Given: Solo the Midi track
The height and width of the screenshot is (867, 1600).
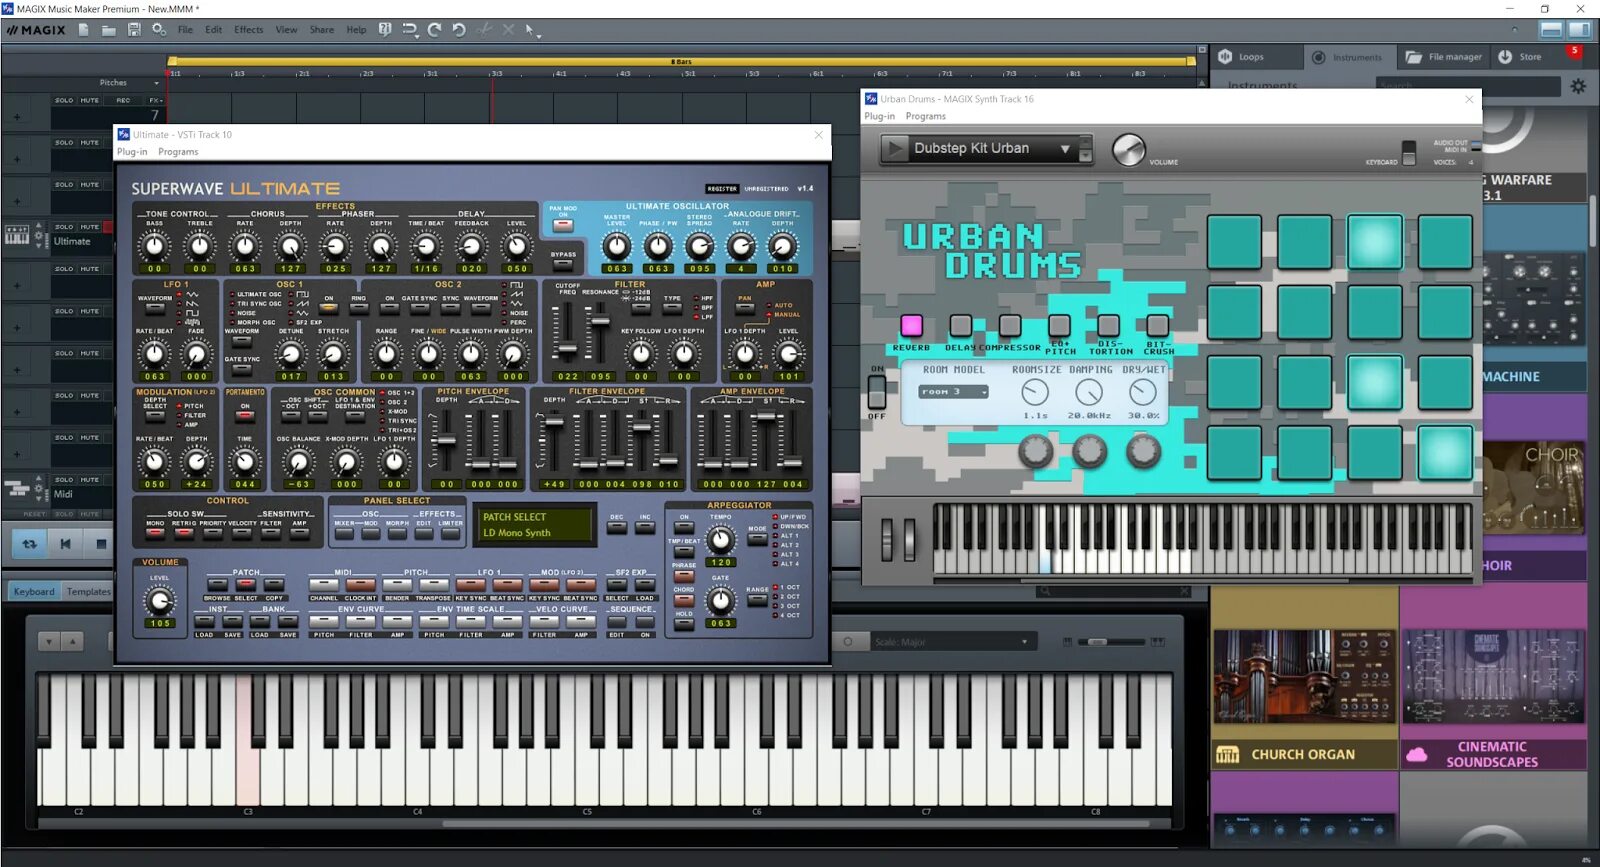Looking at the screenshot, I should (64, 480).
